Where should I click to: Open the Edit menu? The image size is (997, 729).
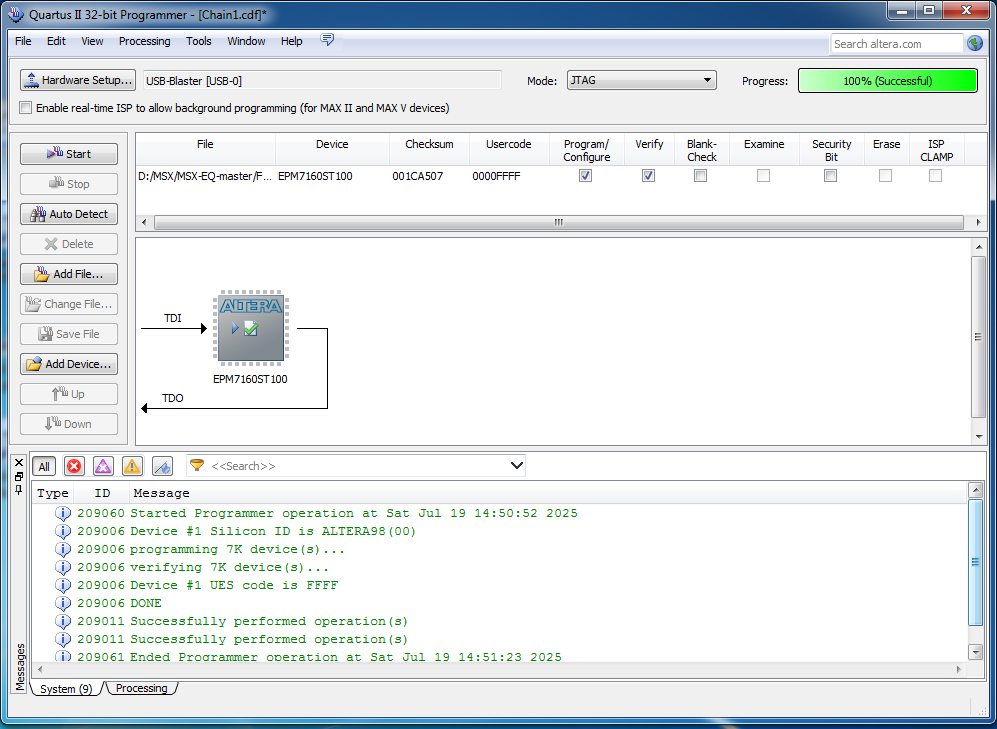pyautogui.click(x=56, y=41)
